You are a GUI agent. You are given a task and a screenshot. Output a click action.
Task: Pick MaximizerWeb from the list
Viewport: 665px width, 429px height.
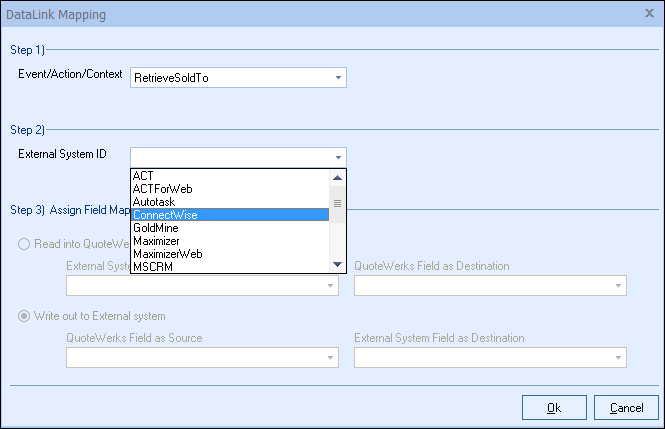pyautogui.click(x=167, y=254)
